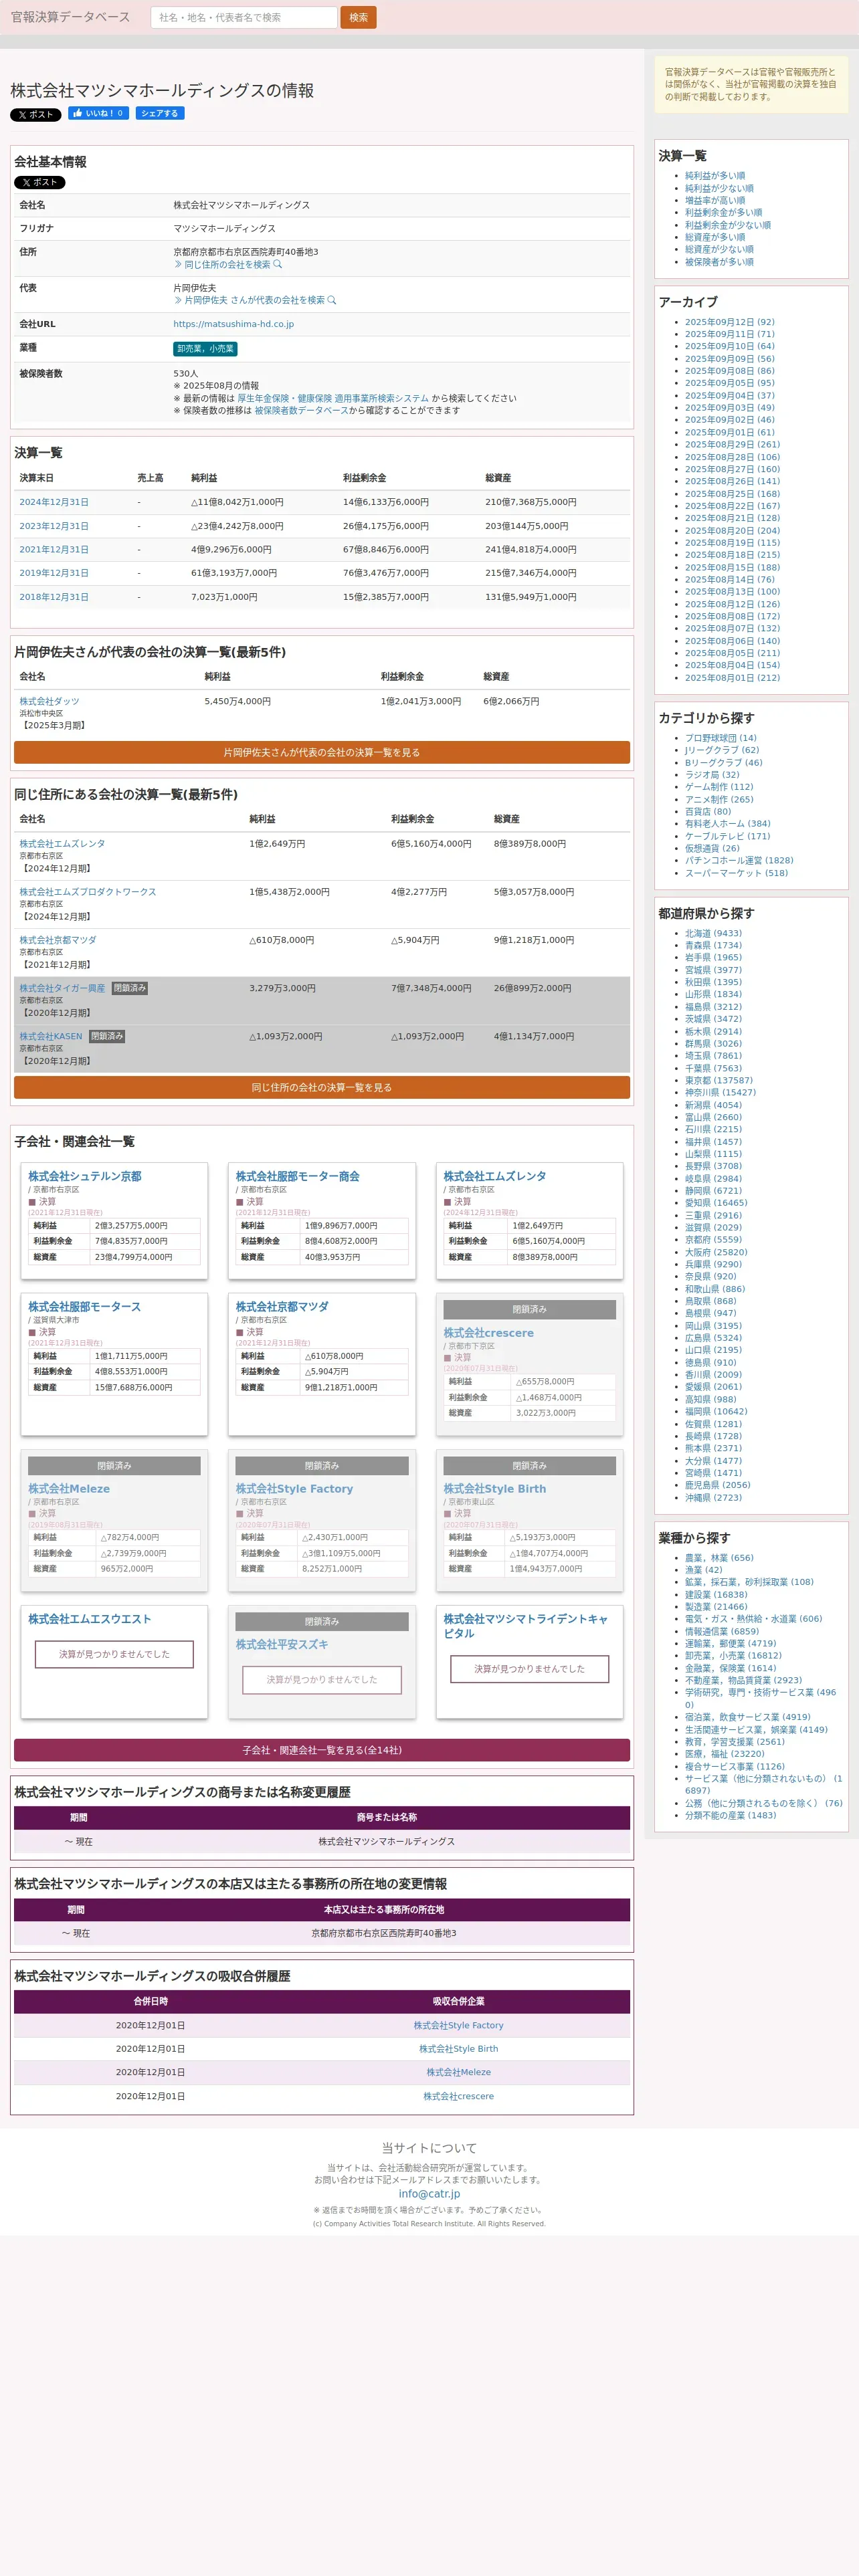
Task: Open the 官報決算データベース site title link
Action: [70, 17]
